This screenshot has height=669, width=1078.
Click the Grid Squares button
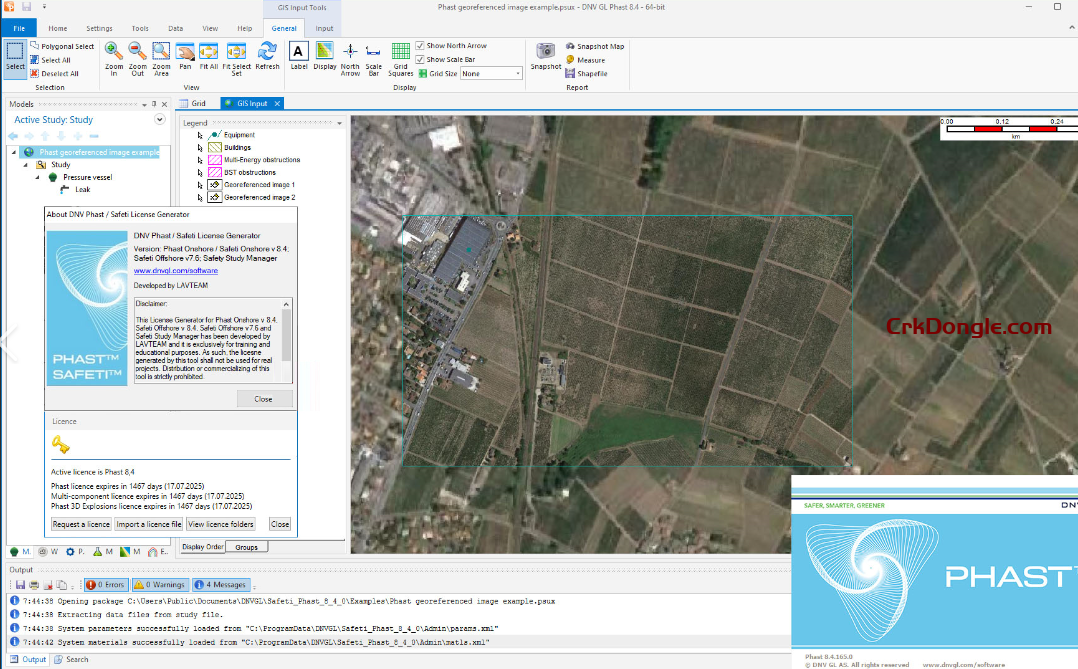400,58
